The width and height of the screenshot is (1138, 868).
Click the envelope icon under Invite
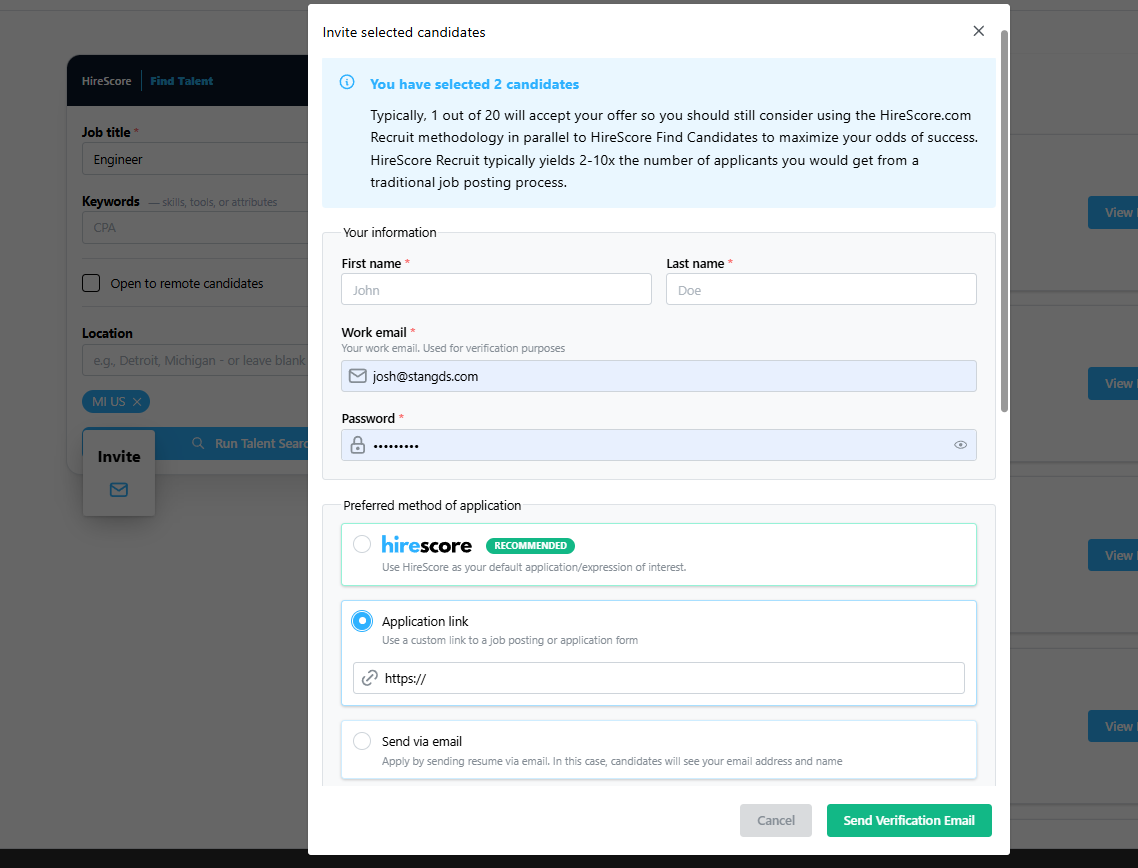click(119, 490)
